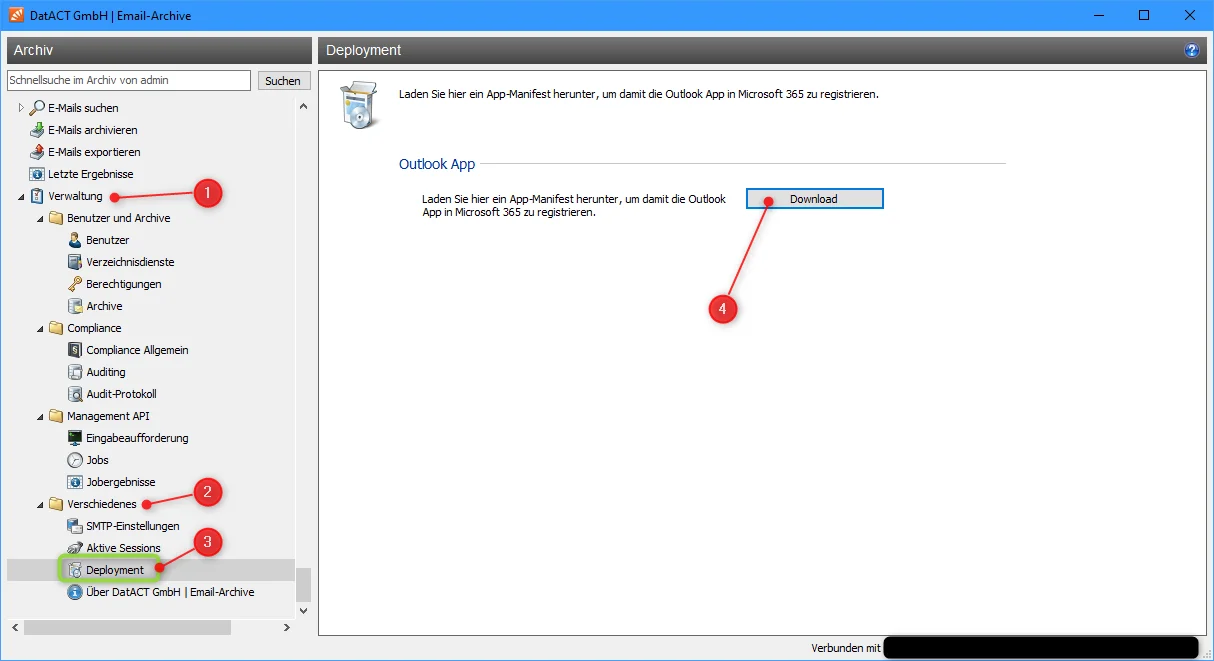This screenshot has height=661, width=1214.
Task: Collapse the Compliance folder node
Action: click(x=40, y=329)
